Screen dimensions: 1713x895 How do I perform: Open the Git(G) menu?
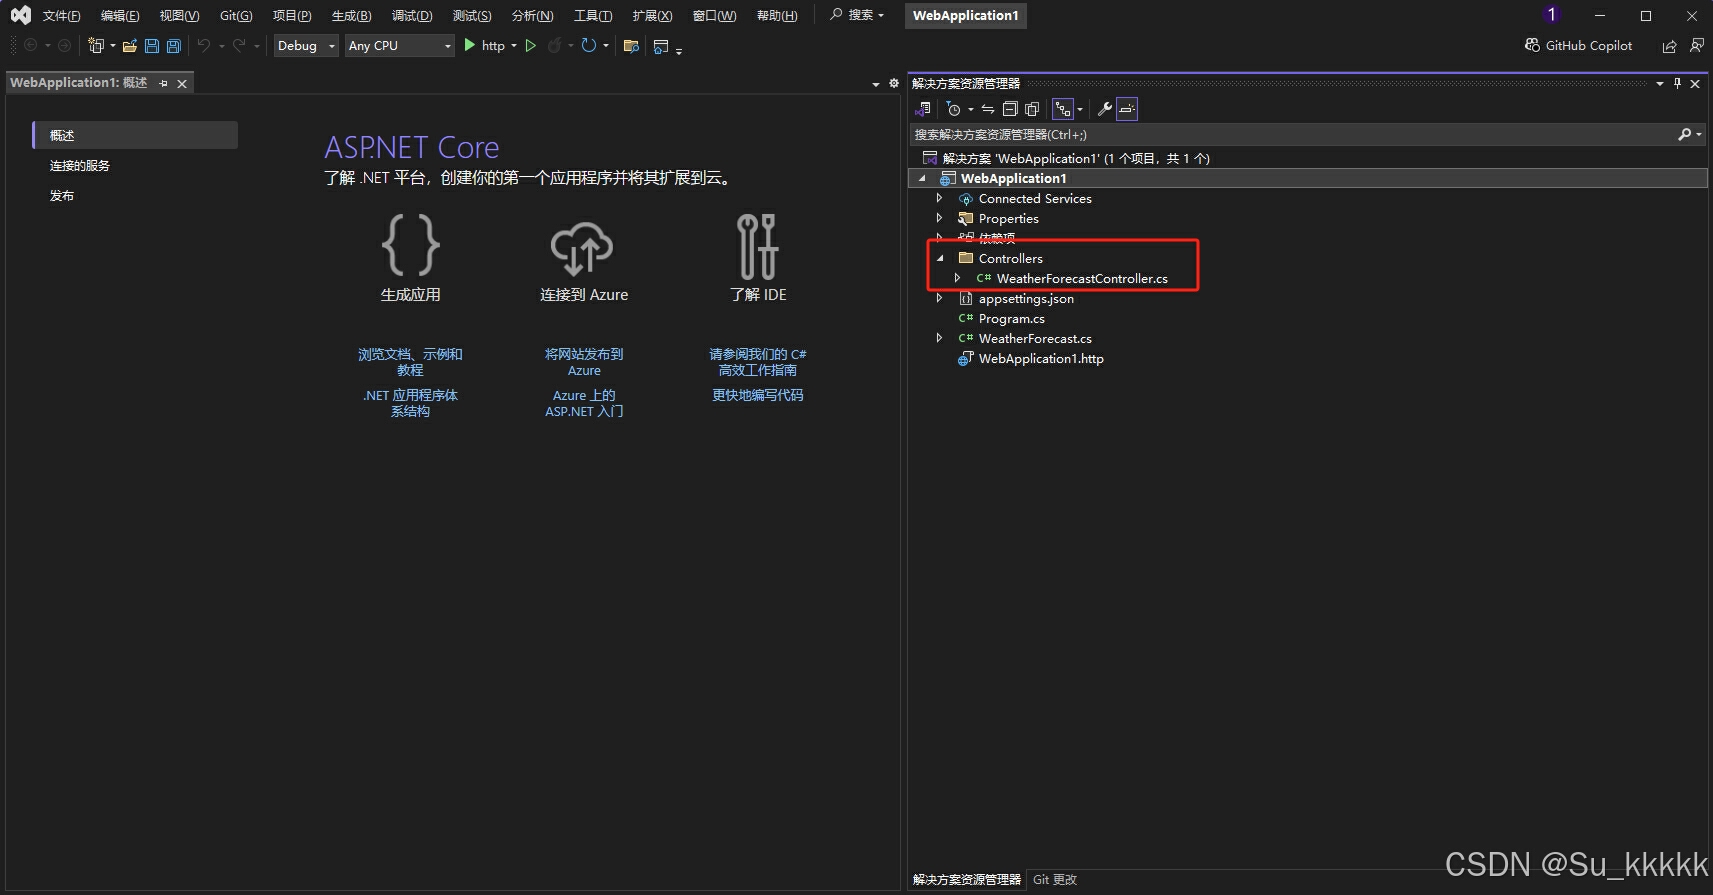[236, 15]
